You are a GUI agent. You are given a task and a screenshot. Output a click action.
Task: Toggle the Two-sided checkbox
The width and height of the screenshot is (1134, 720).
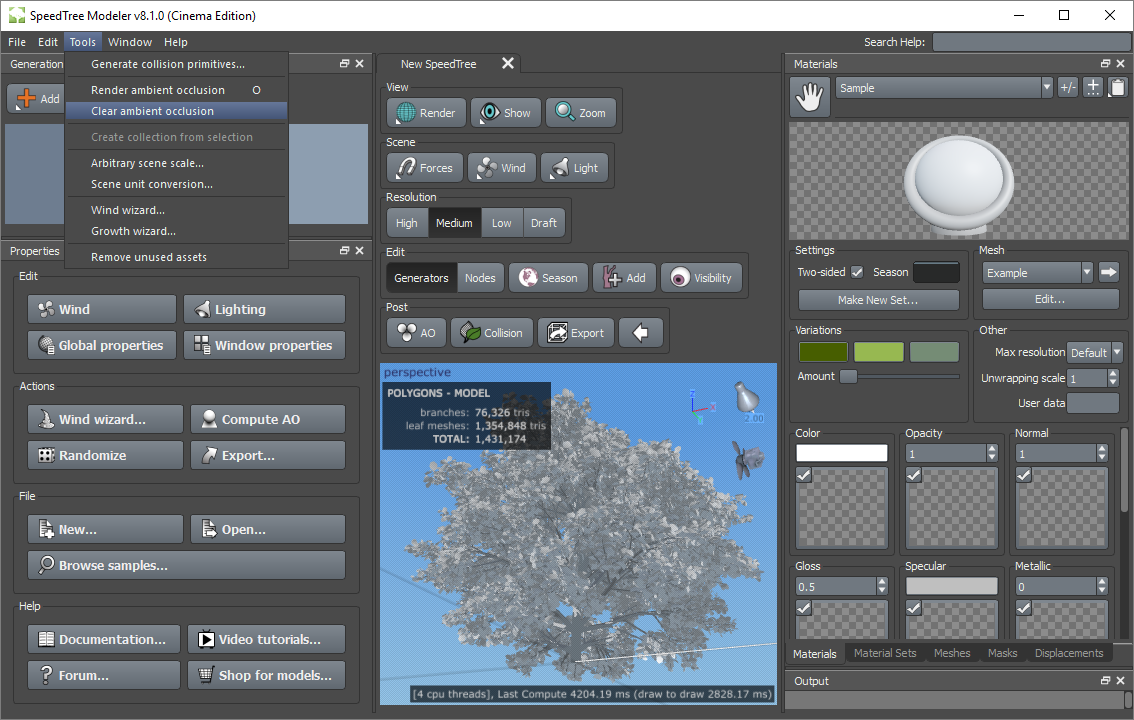pos(857,272)
